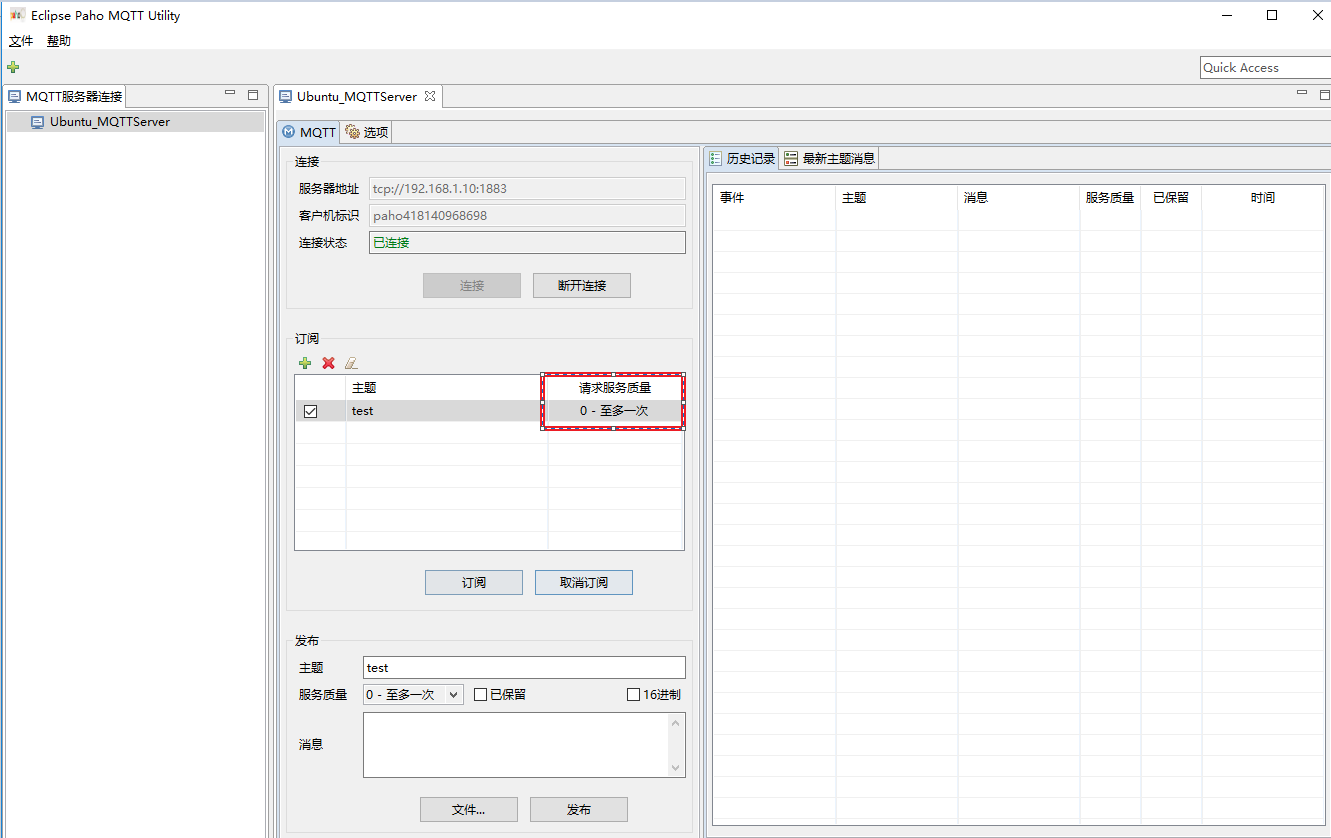This screenshot has width=1331, height=838.
Task: Minimize the Ubuntu_MQTTServer editor area
Action: 1302,93
